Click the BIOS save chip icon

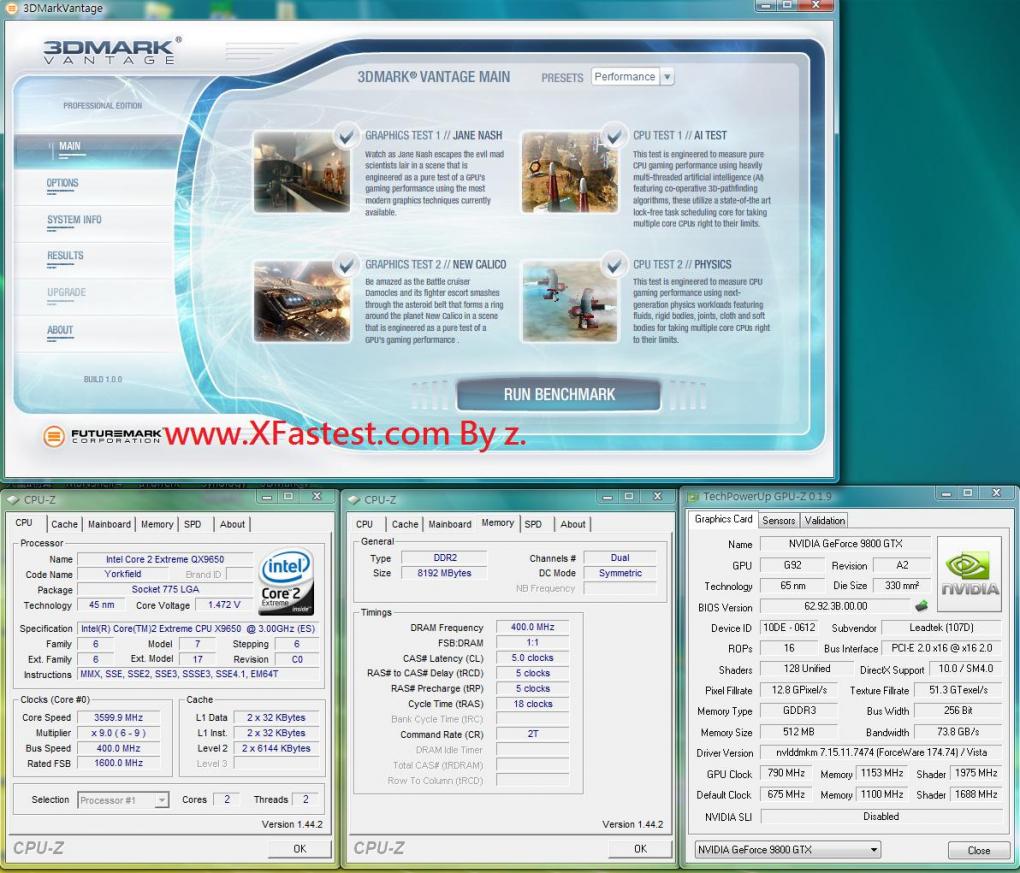(921, 606)
